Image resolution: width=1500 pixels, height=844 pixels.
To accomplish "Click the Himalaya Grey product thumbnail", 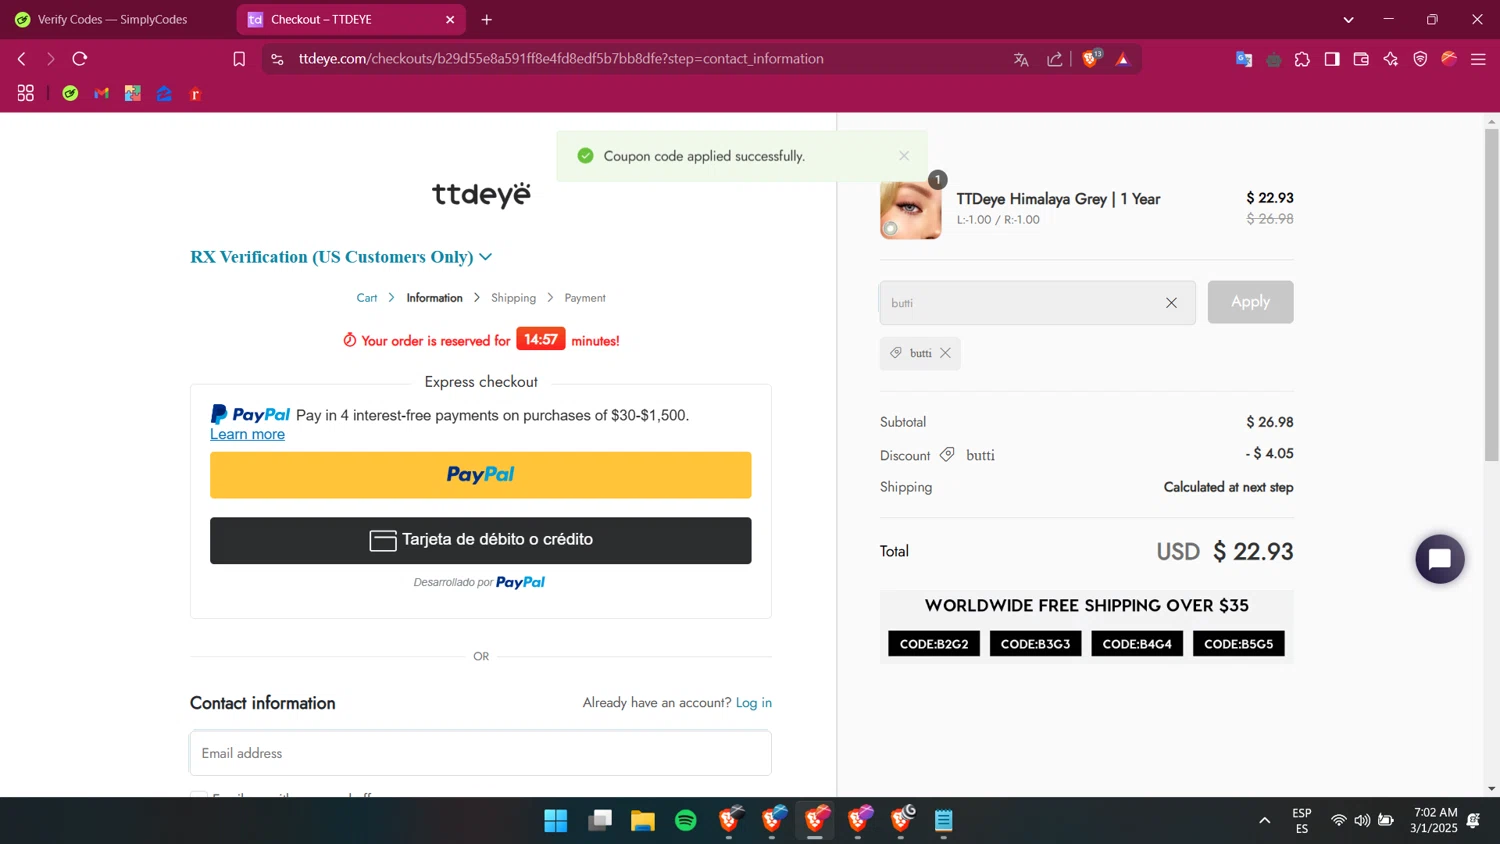I will coord(910,209).
